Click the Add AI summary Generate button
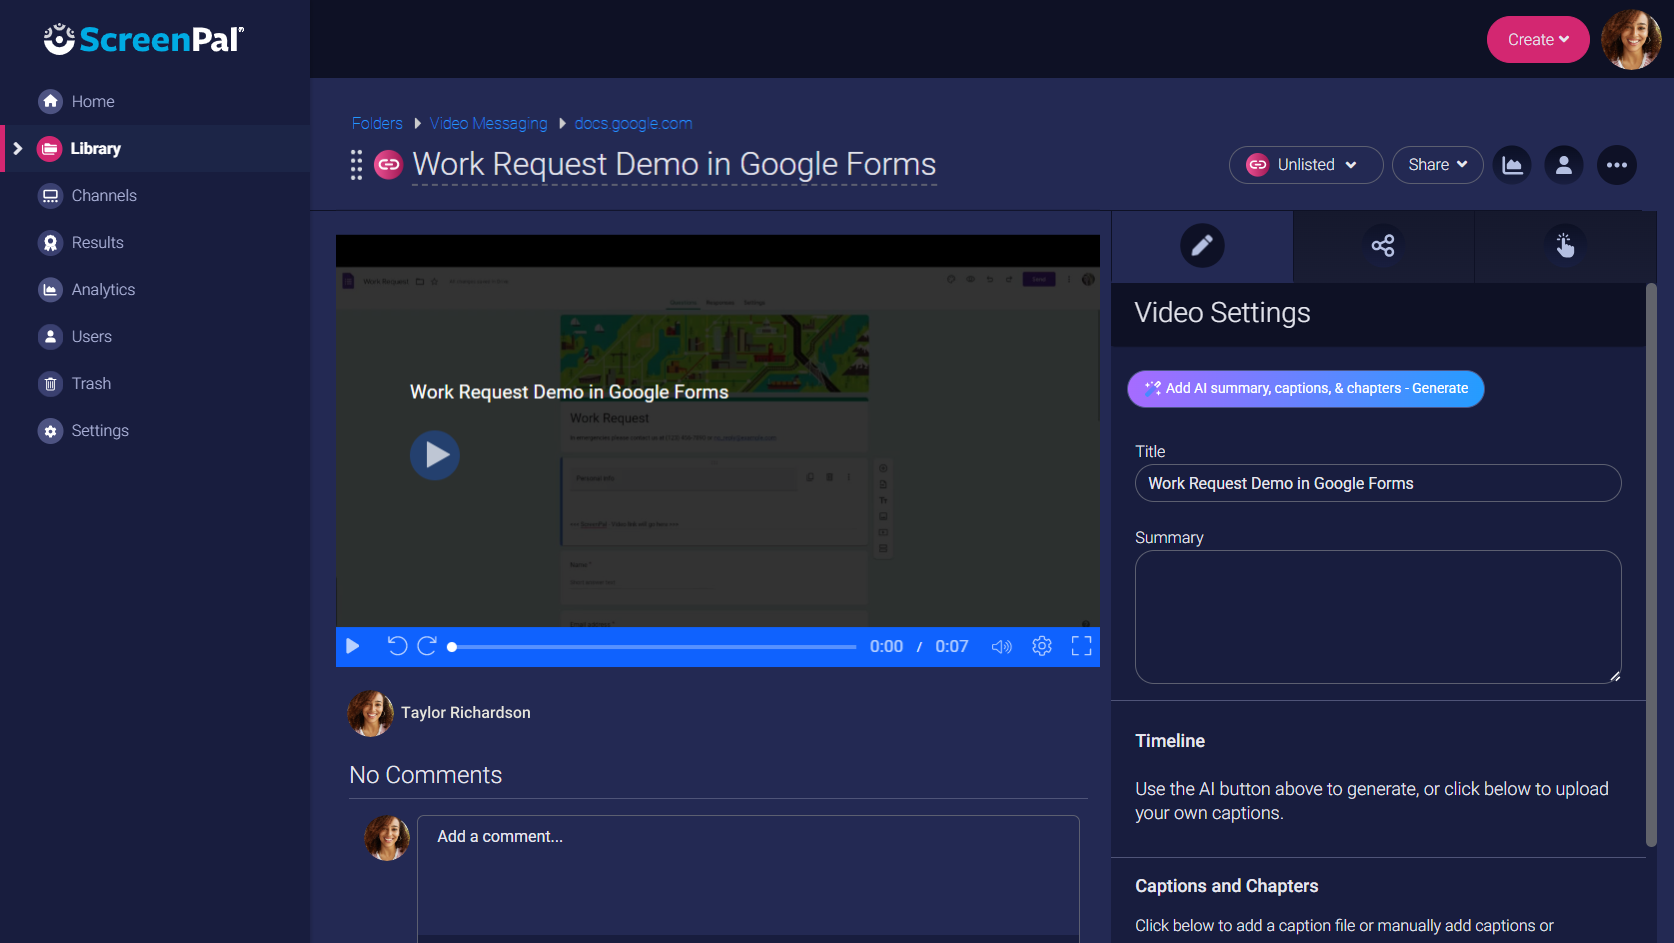The height and width of the screenshot is (943, 1674). click(1305, 389)
